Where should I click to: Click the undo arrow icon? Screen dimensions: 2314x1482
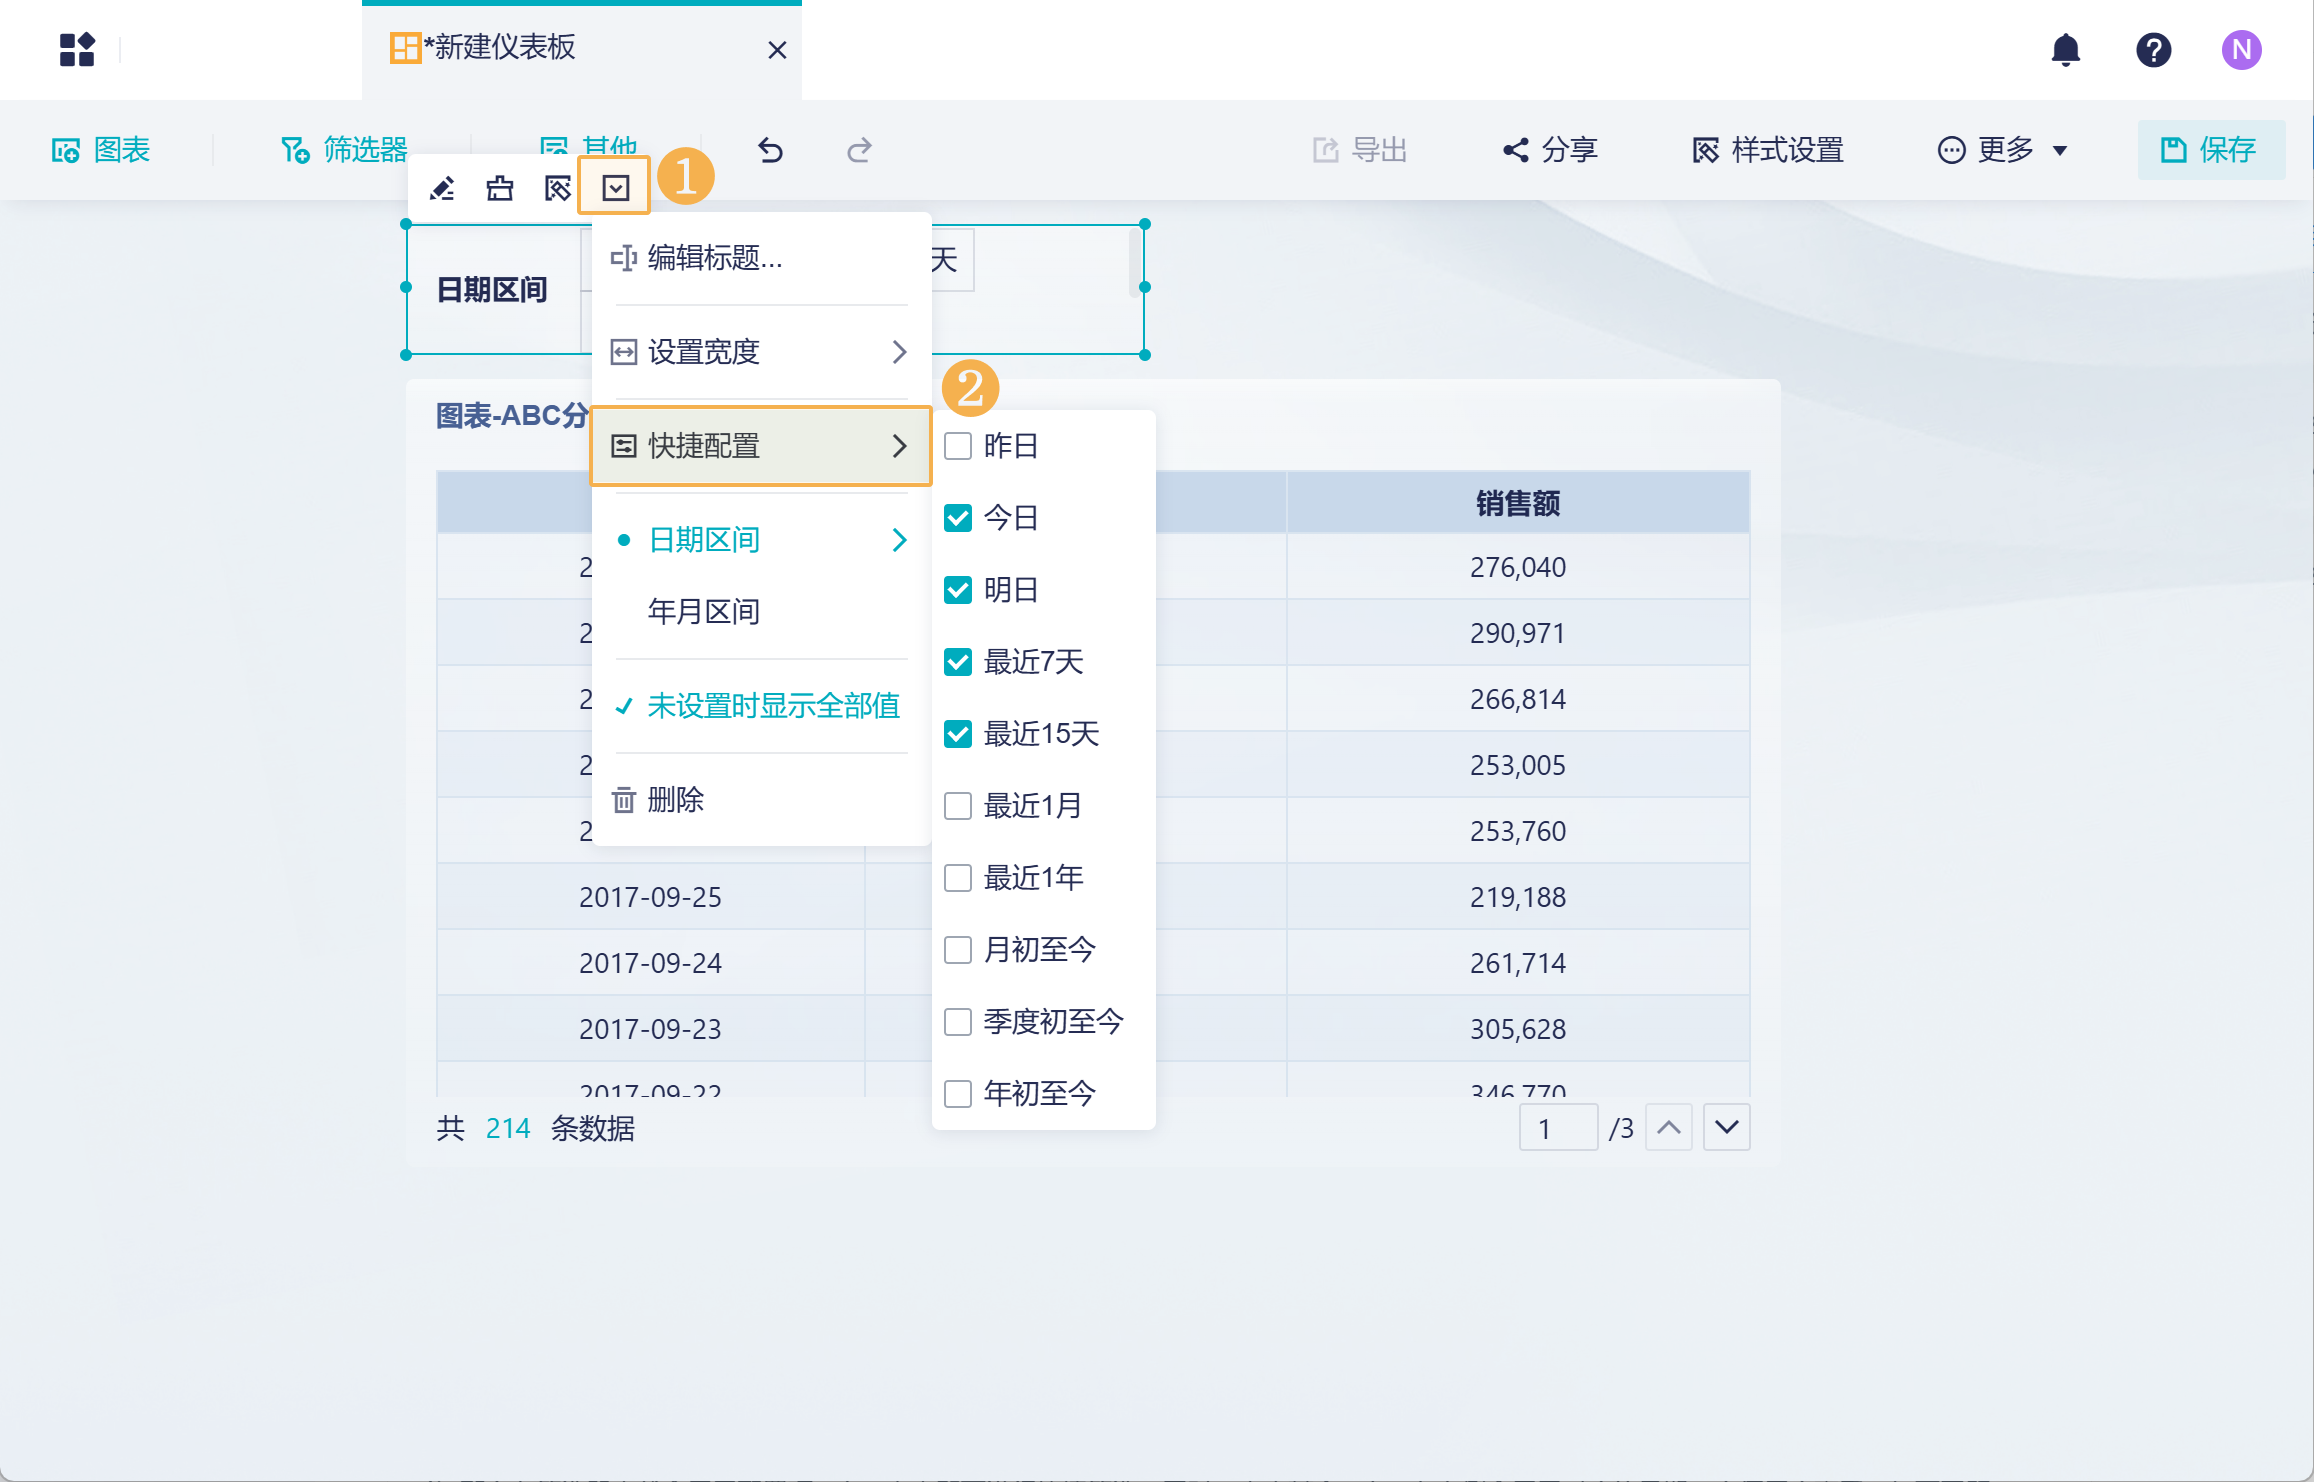pos(770,150)
